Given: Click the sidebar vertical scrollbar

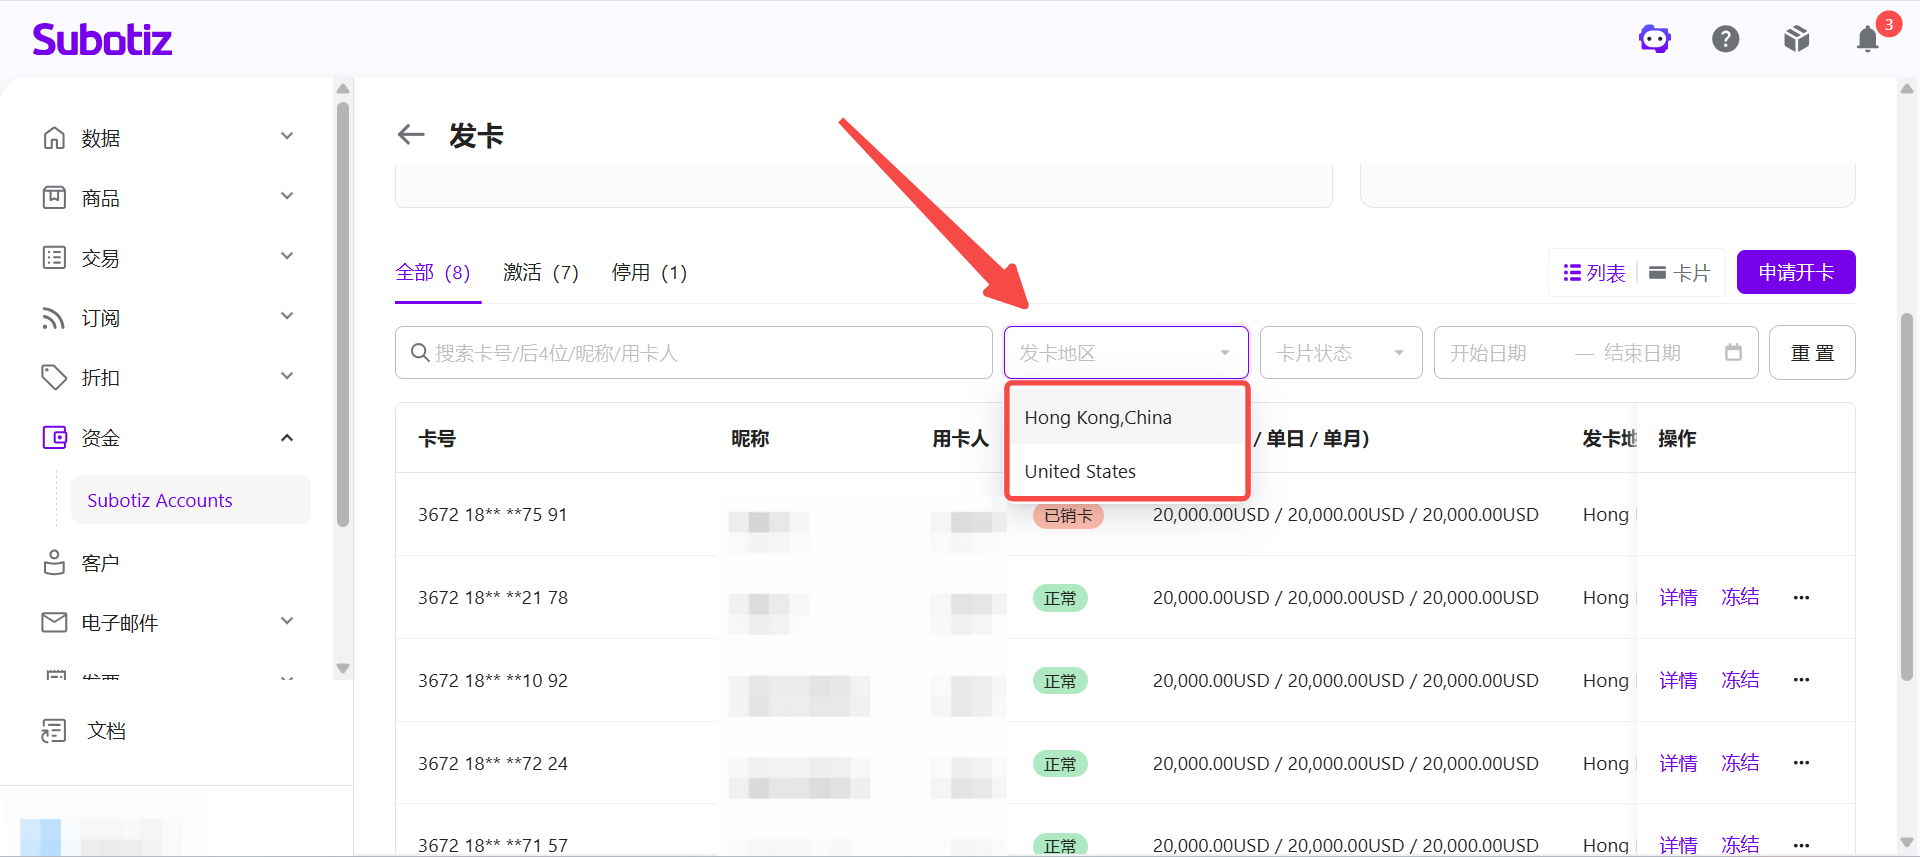Looking at the screenshot, I should (x=343, y=312).
